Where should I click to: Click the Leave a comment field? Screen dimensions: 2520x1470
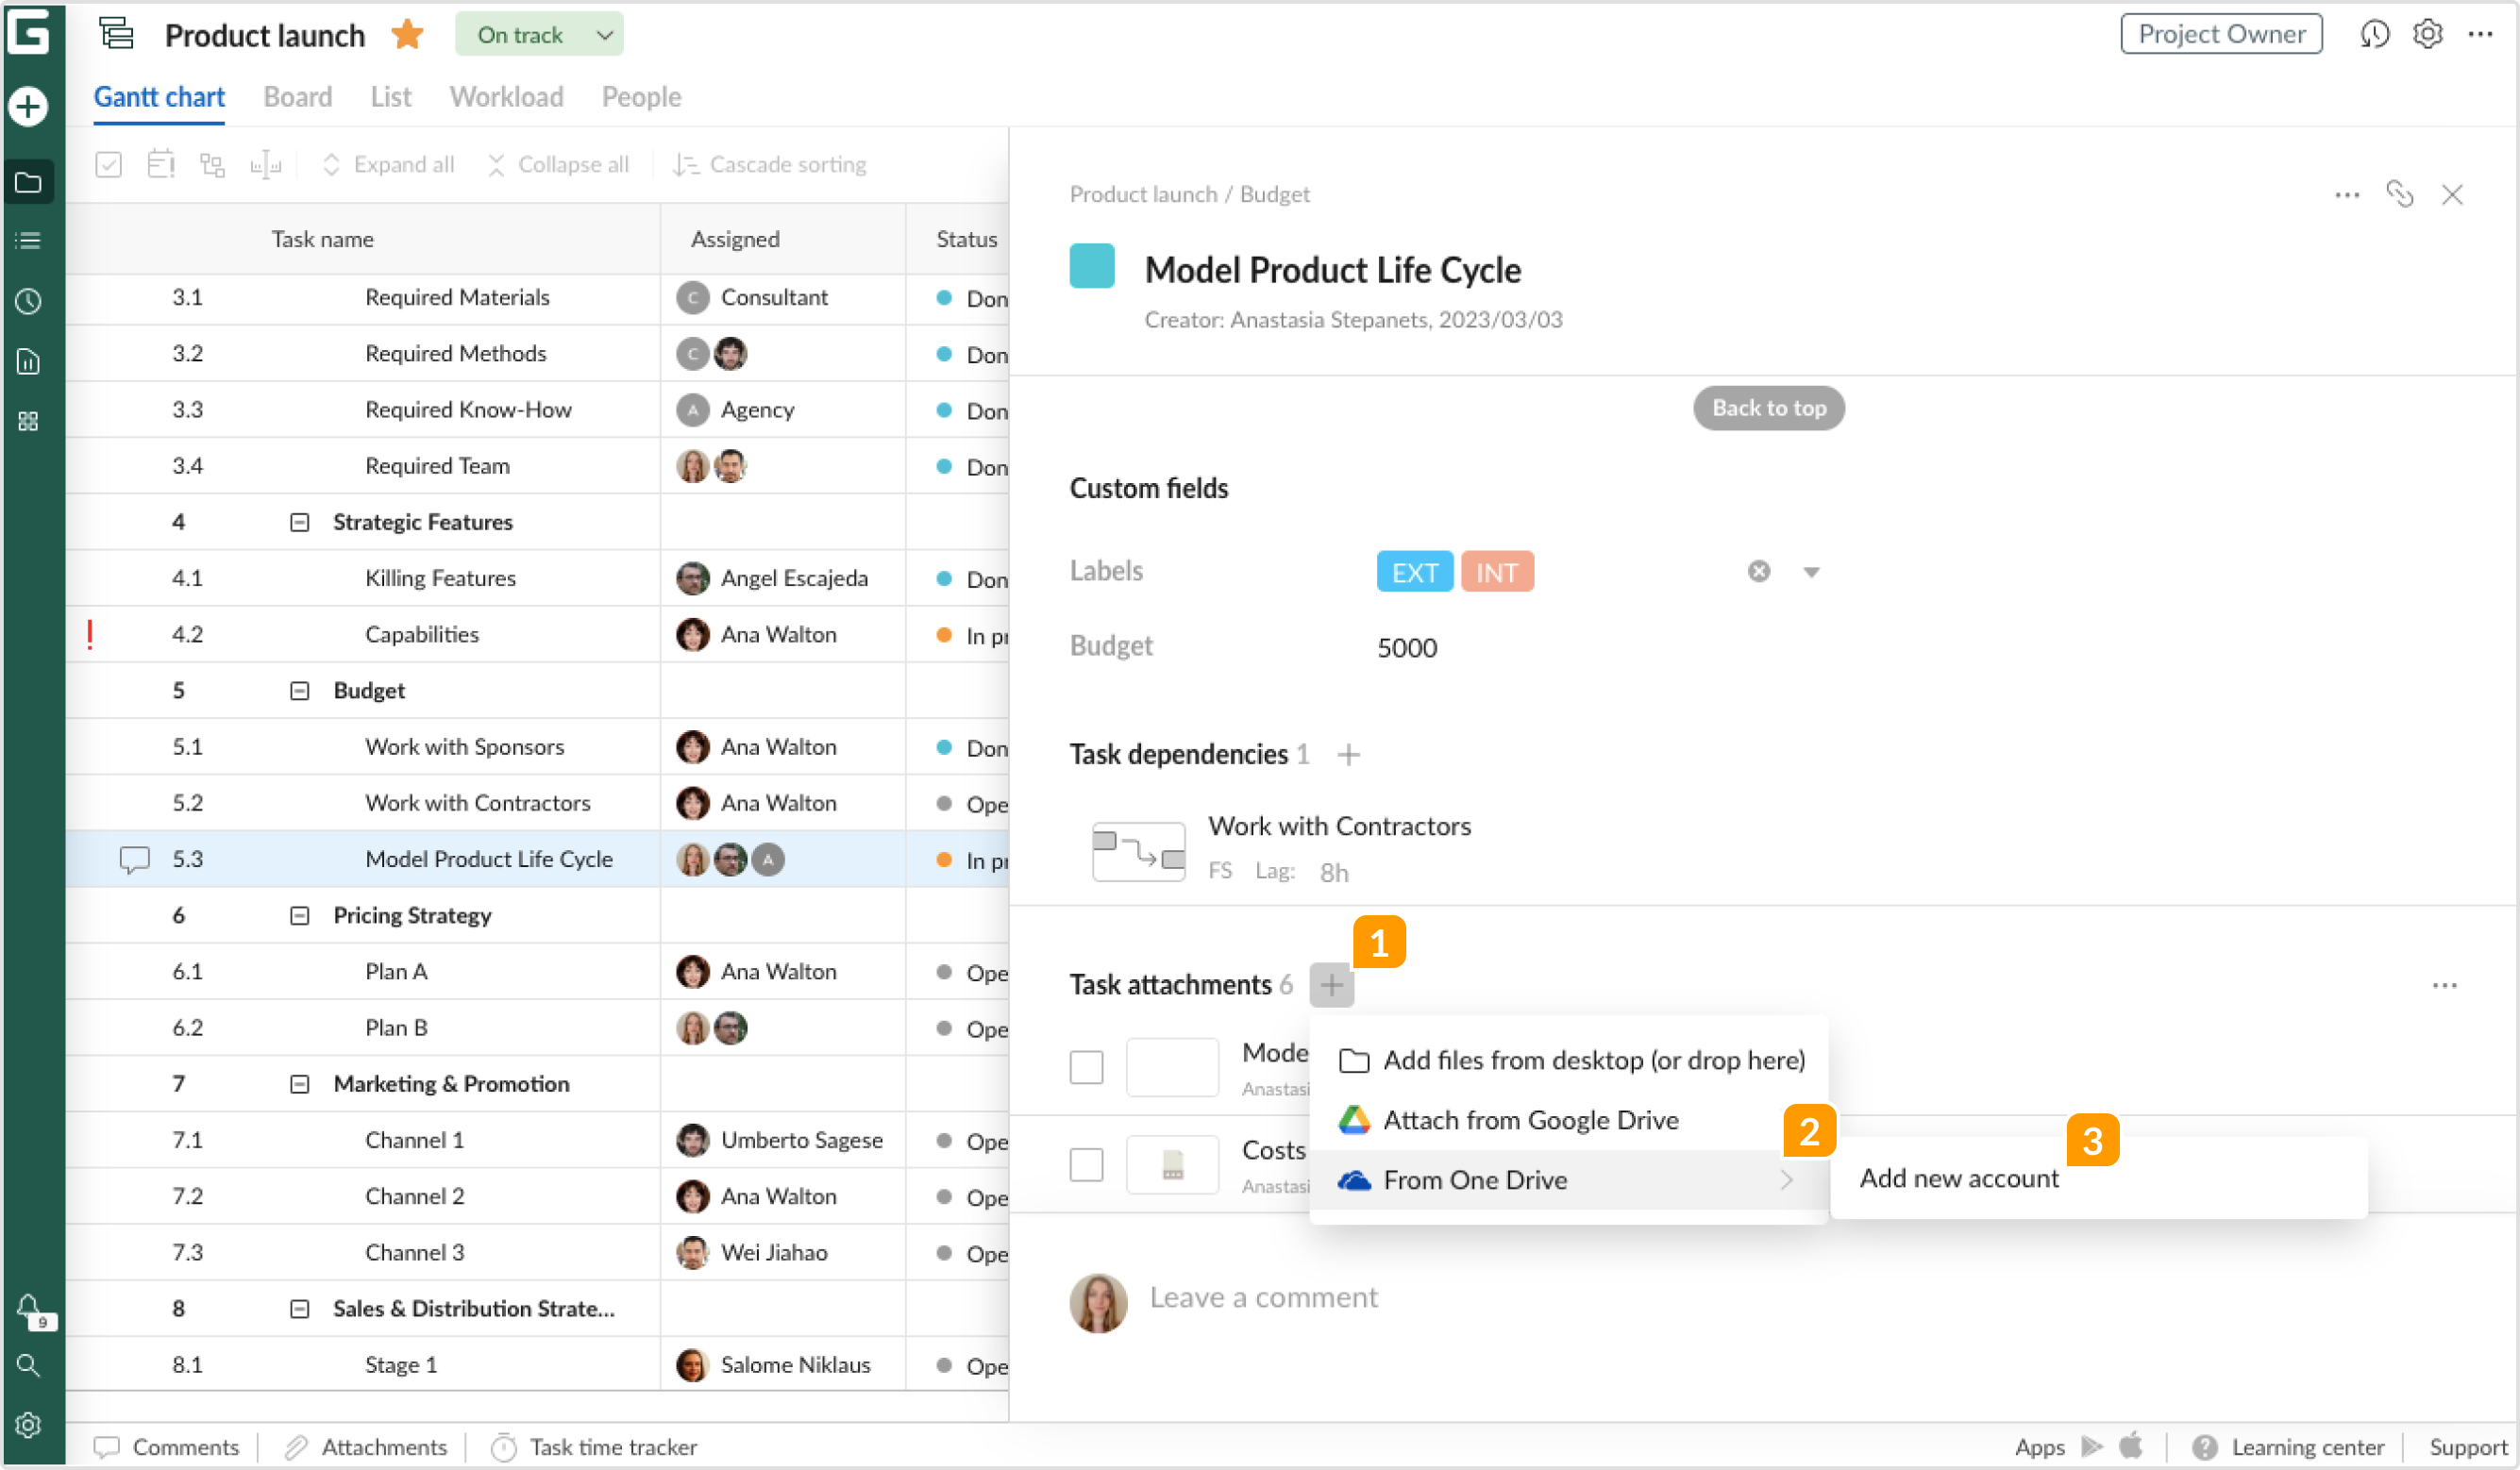[x=1263, y=1298]
